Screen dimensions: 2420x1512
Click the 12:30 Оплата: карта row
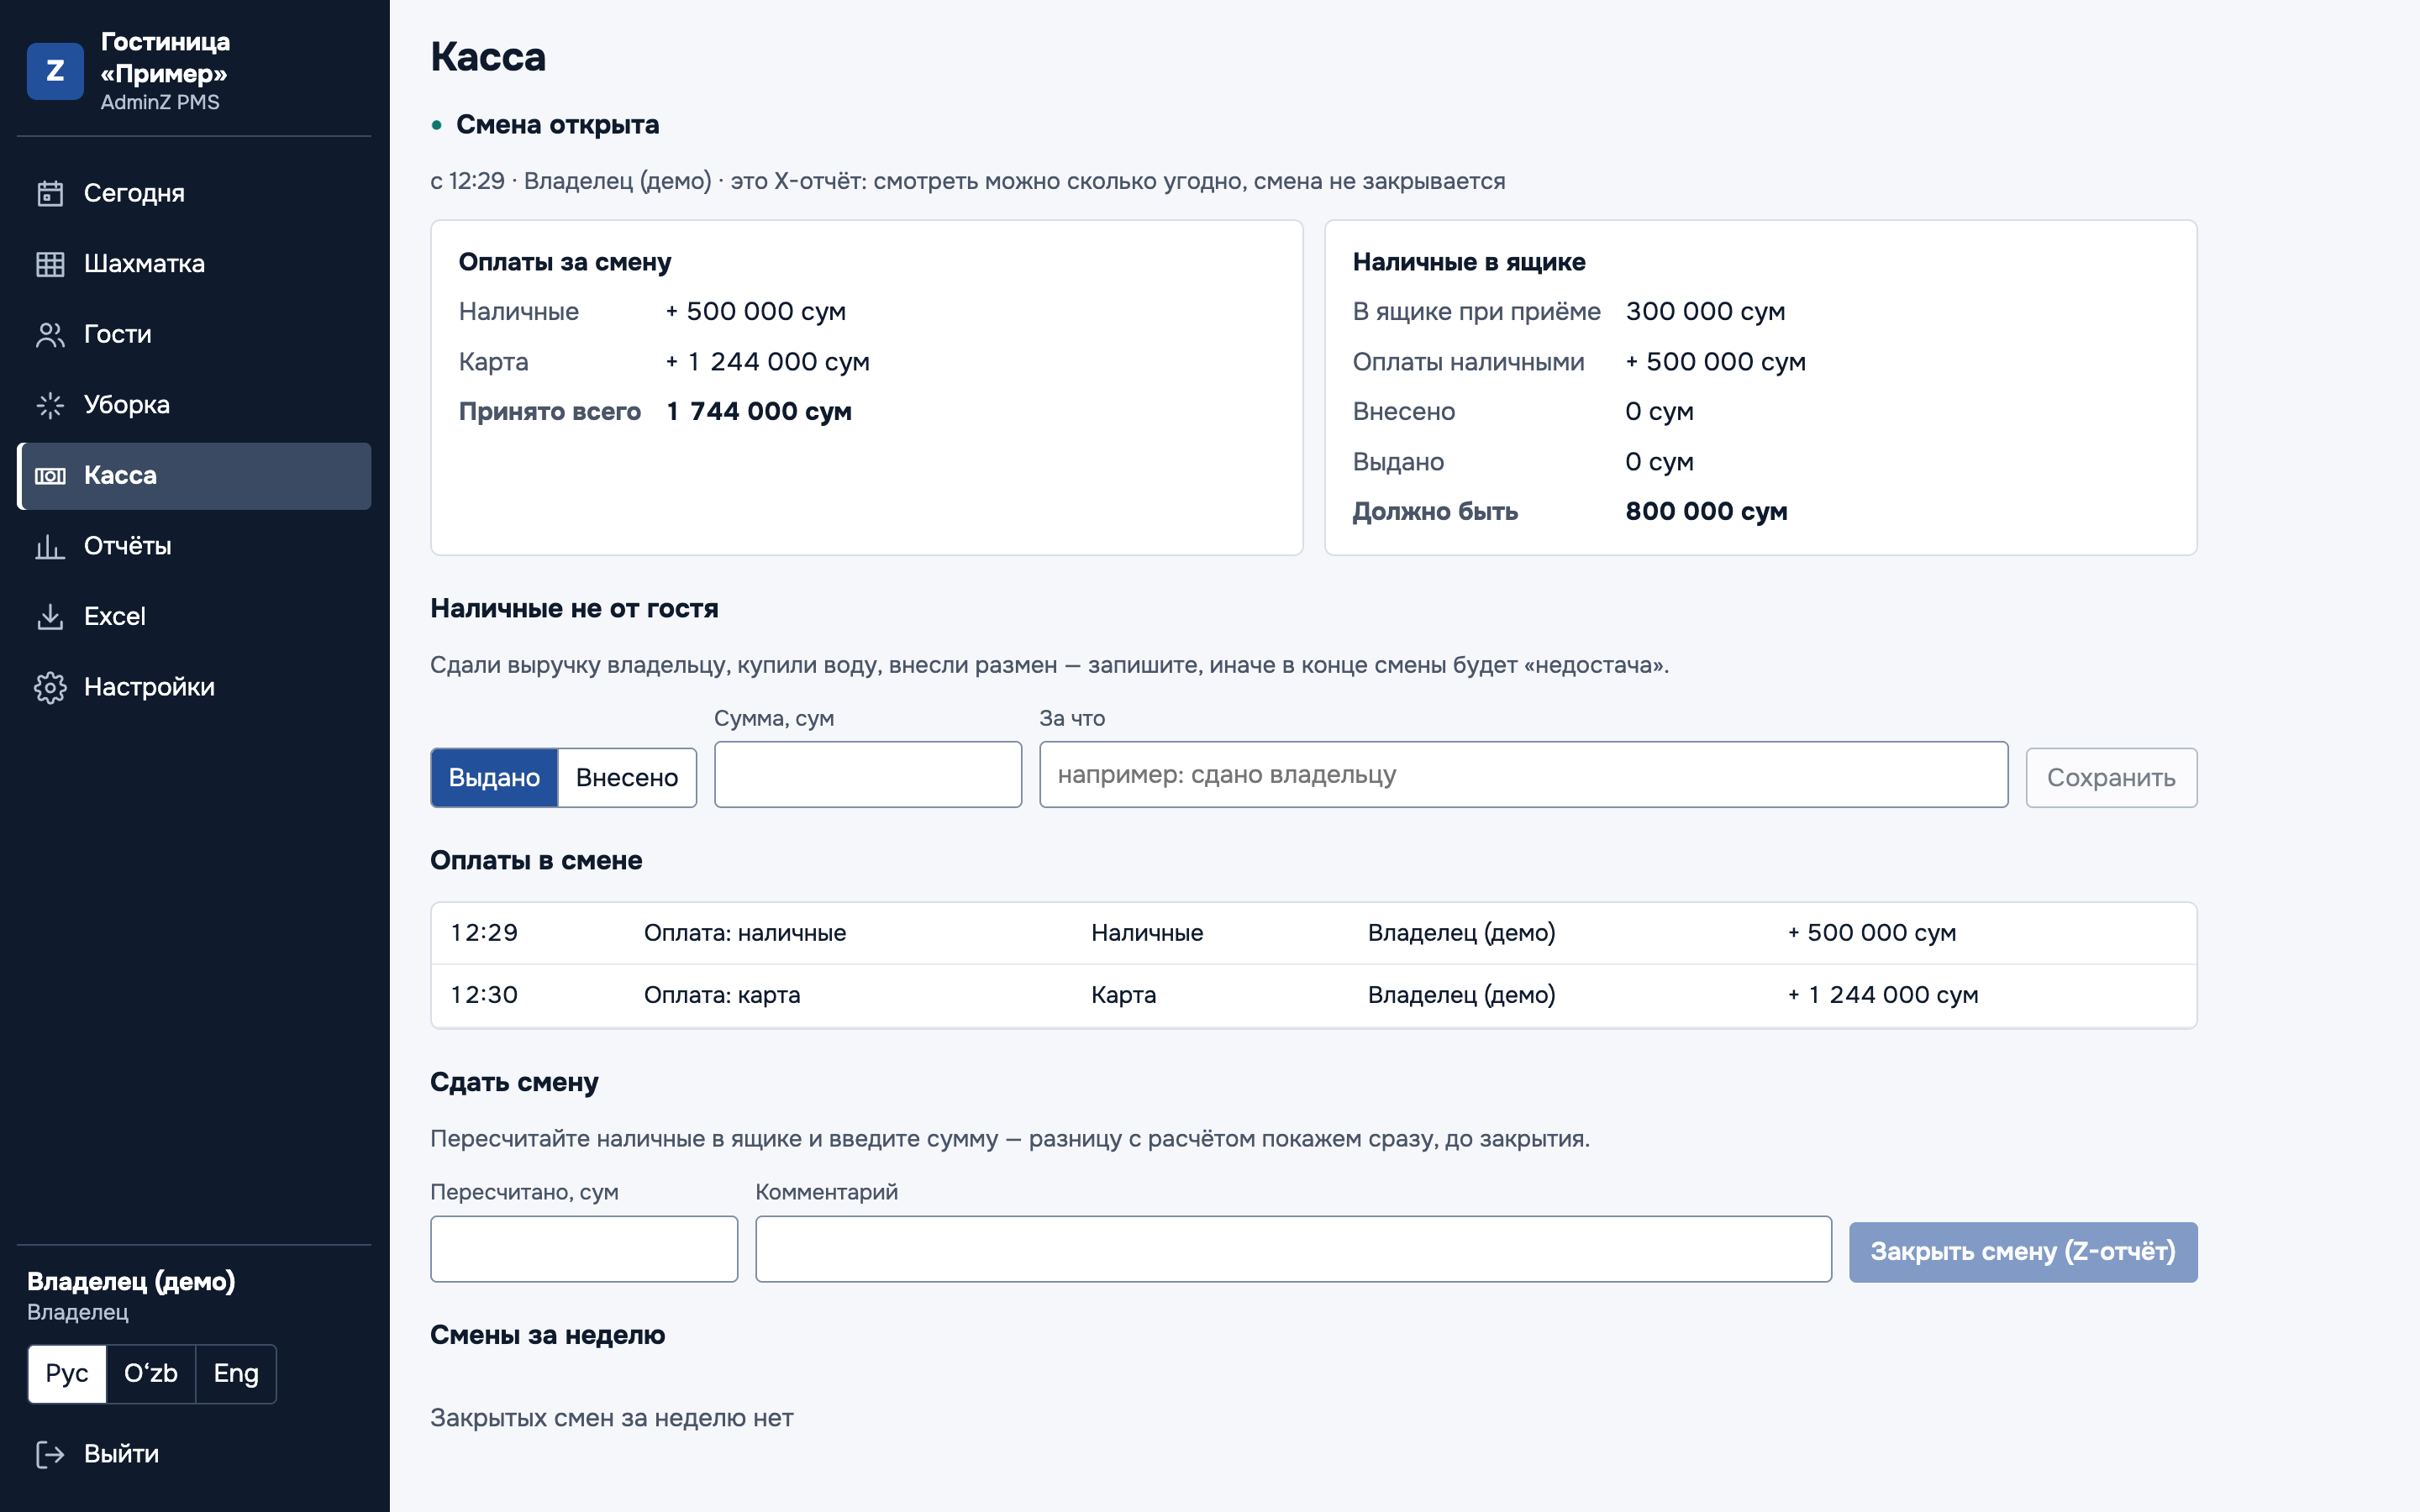pos(1313,995)
